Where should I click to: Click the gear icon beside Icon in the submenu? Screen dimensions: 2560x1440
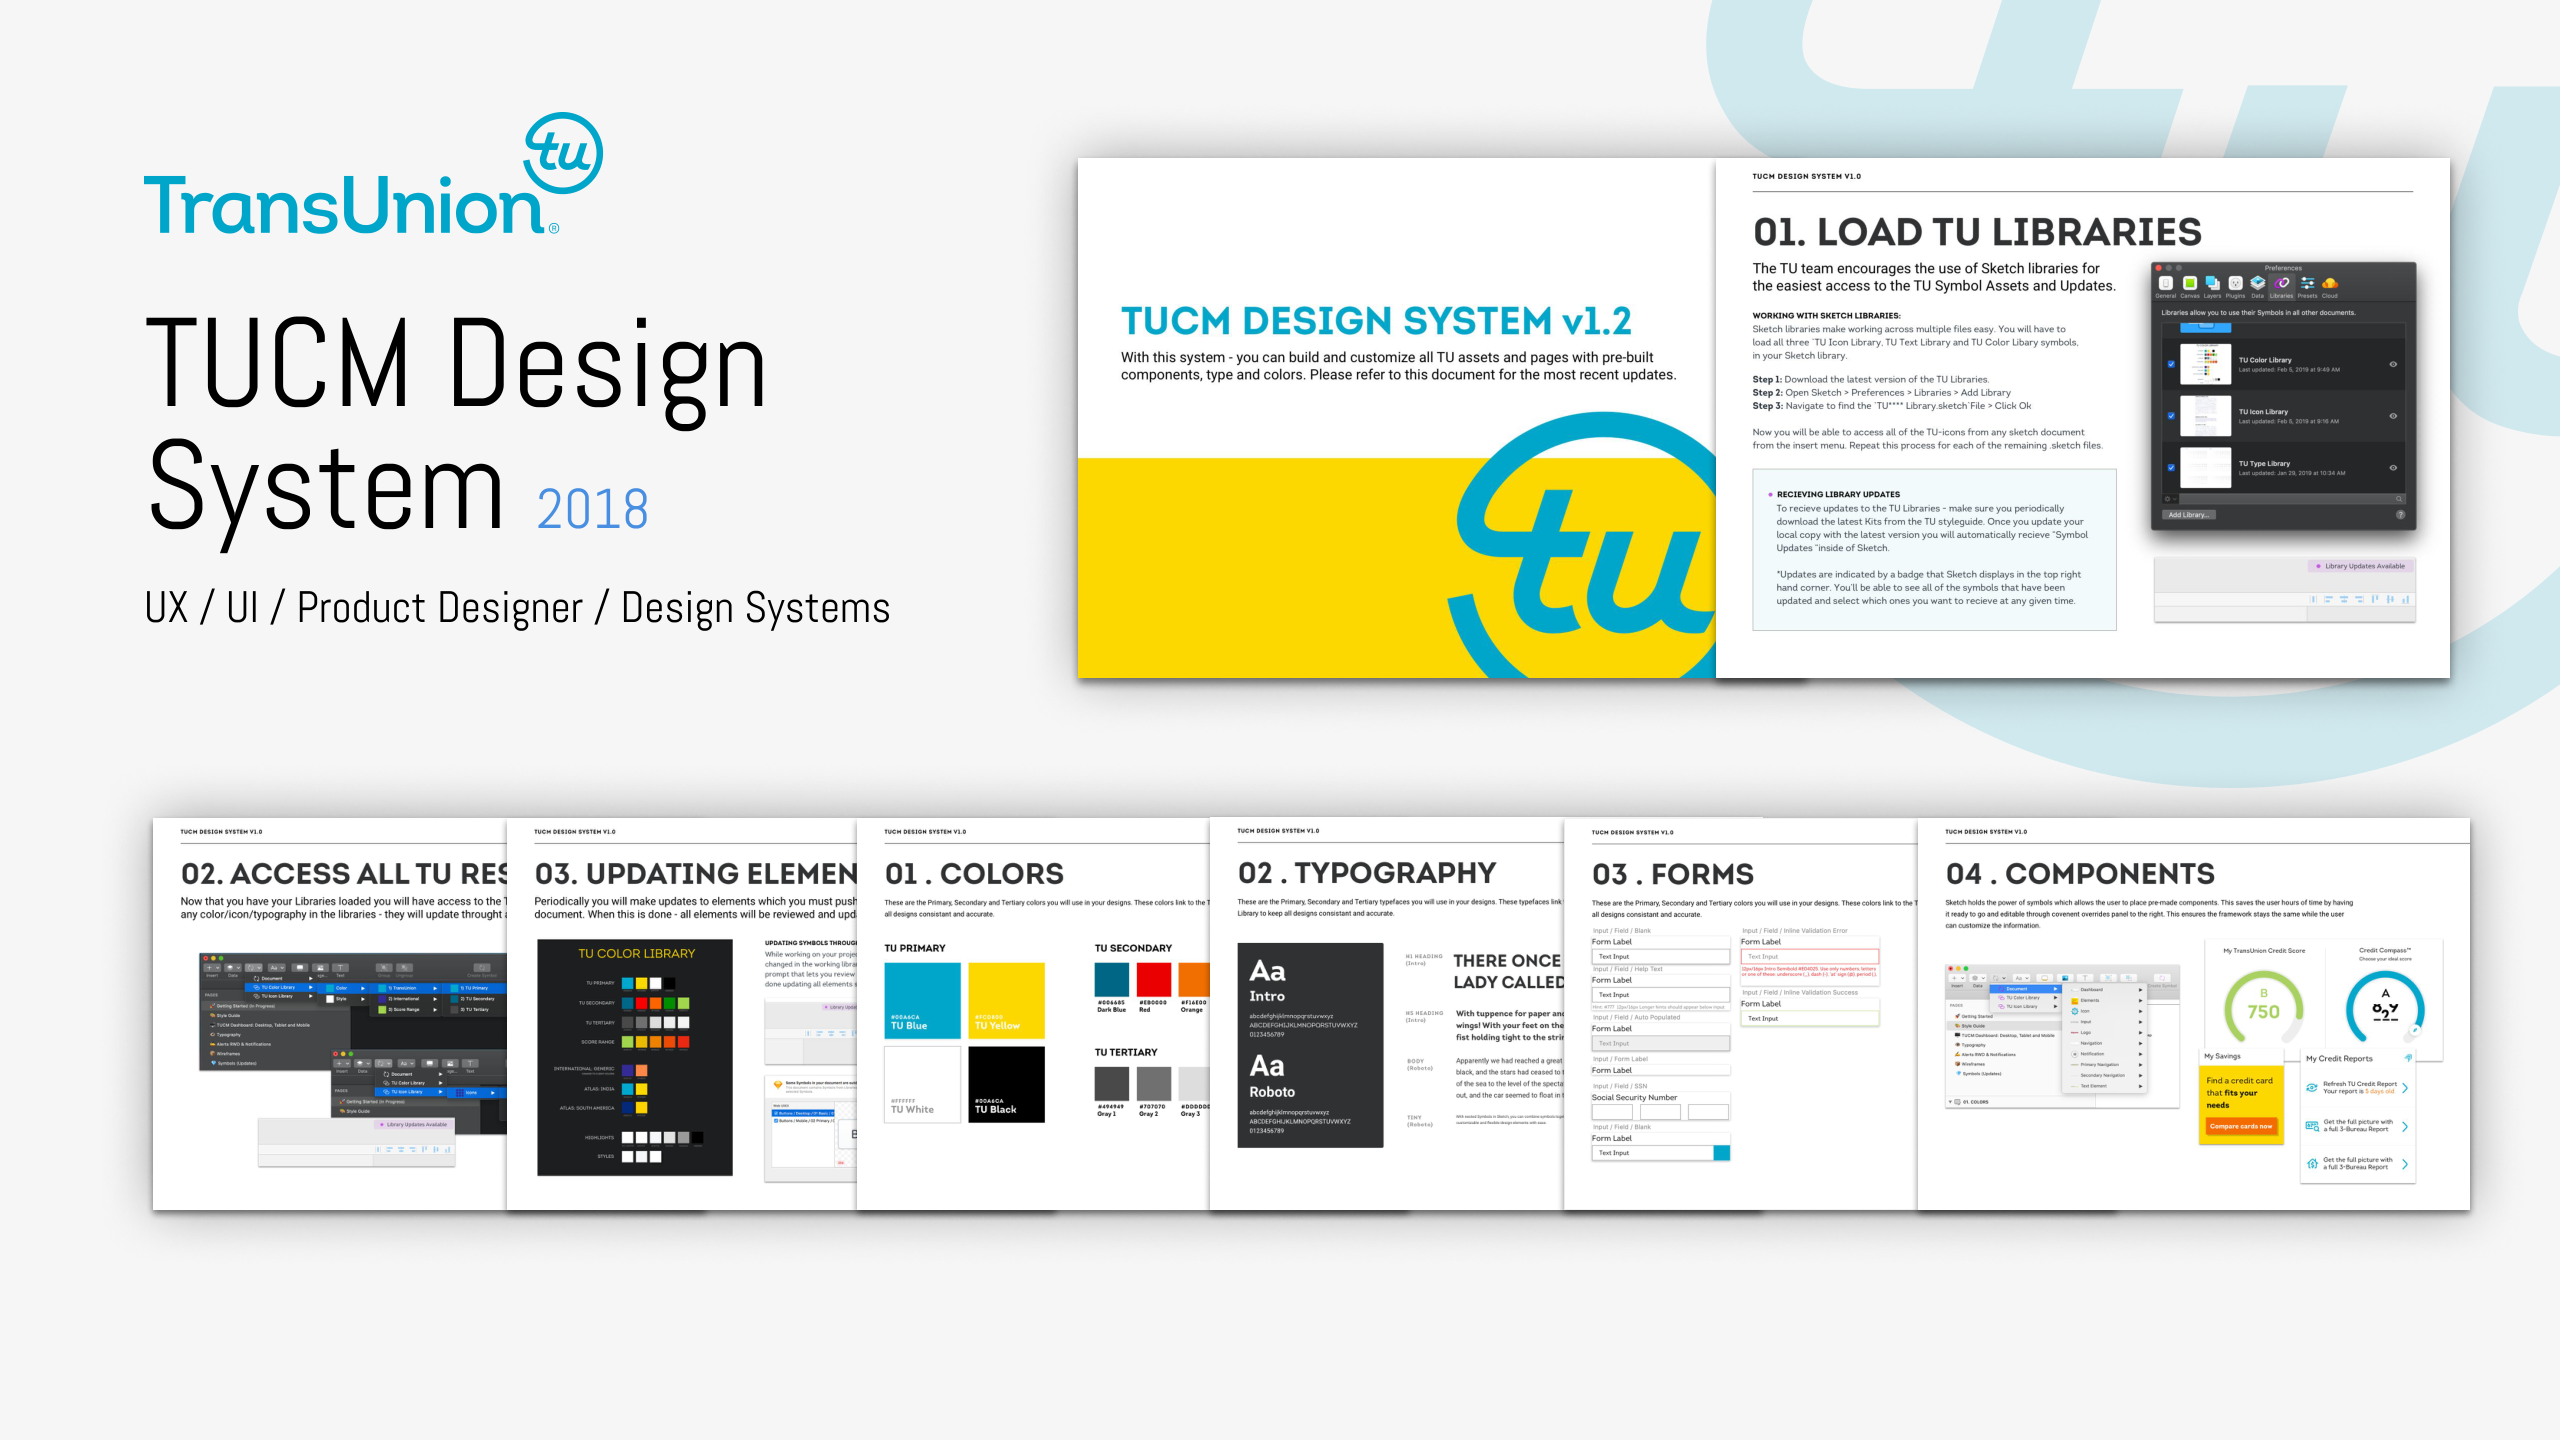pyautogui.click(x=2075, y=1011)
